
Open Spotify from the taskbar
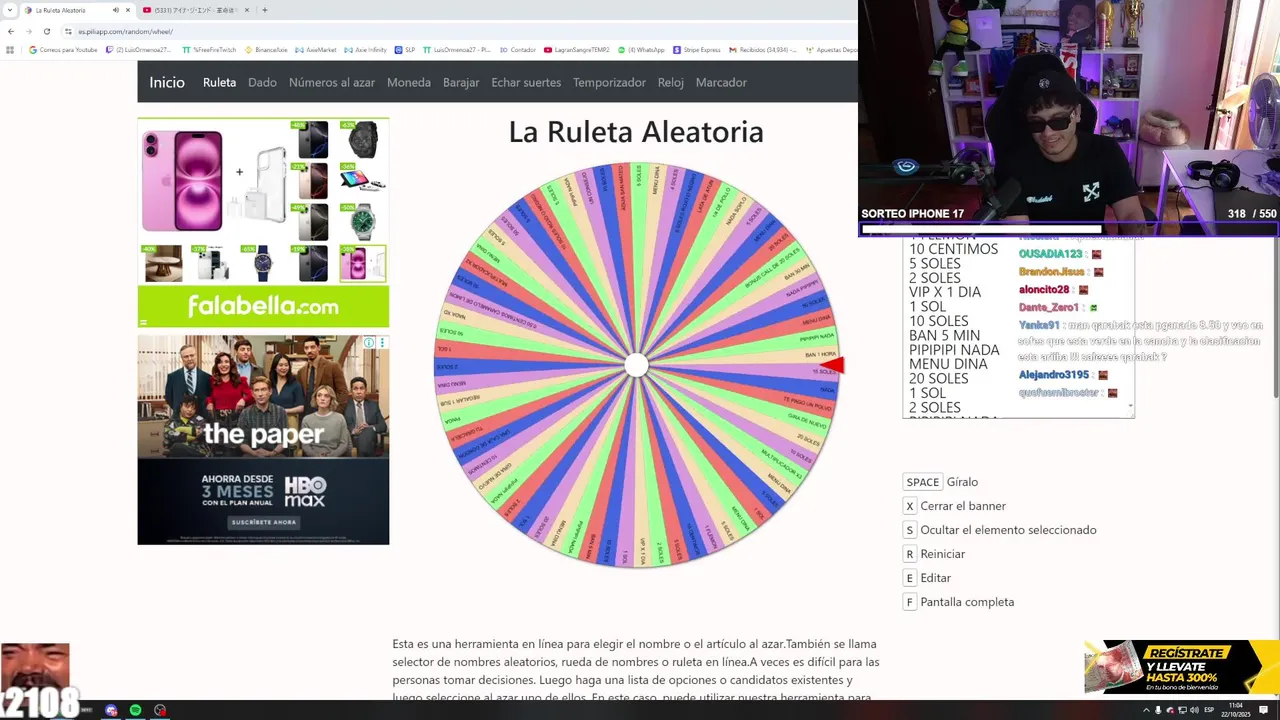[135, 710]
